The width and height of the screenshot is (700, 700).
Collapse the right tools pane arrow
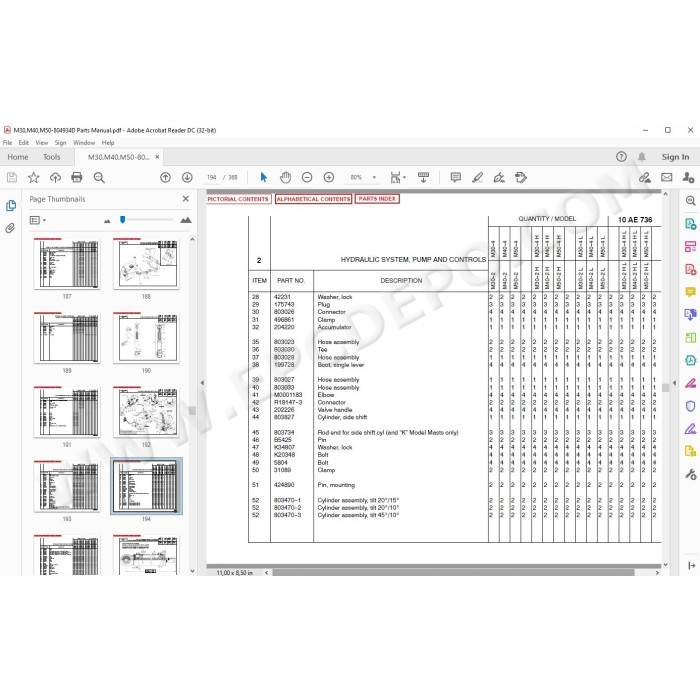click(x=674, y=383)
